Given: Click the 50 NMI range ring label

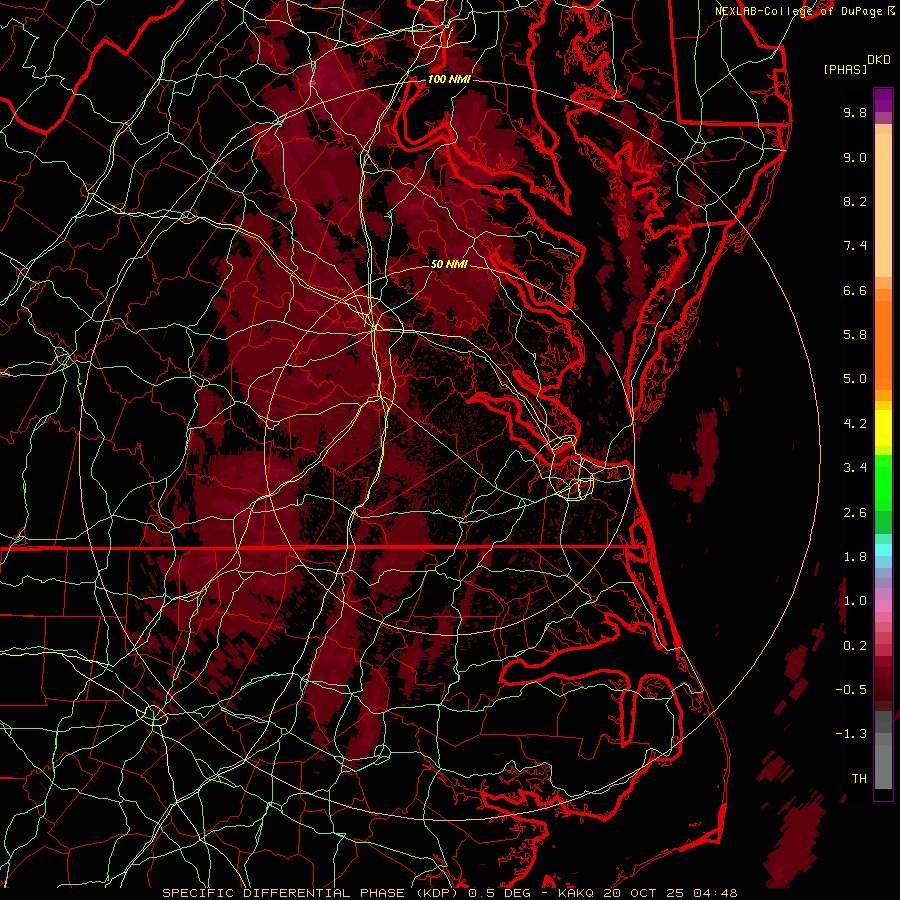Looking at the screenshot, I should coord(449,264).
